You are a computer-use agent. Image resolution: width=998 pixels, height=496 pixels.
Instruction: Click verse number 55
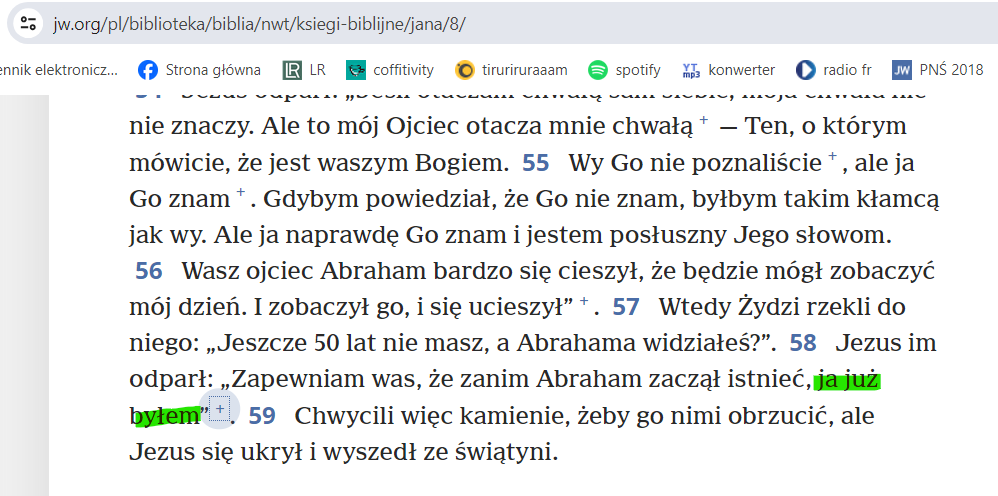tap(536, 162)
